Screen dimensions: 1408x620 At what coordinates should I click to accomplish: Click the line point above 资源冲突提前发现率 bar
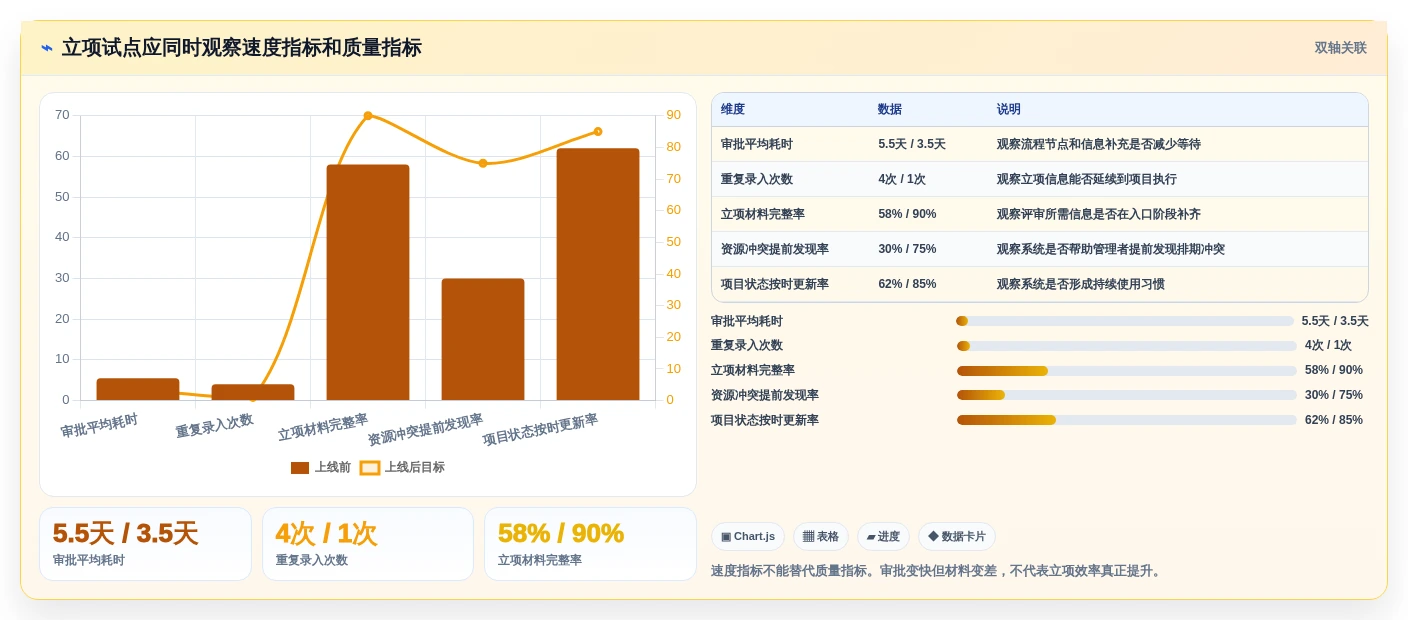click(x=483, y=163)
